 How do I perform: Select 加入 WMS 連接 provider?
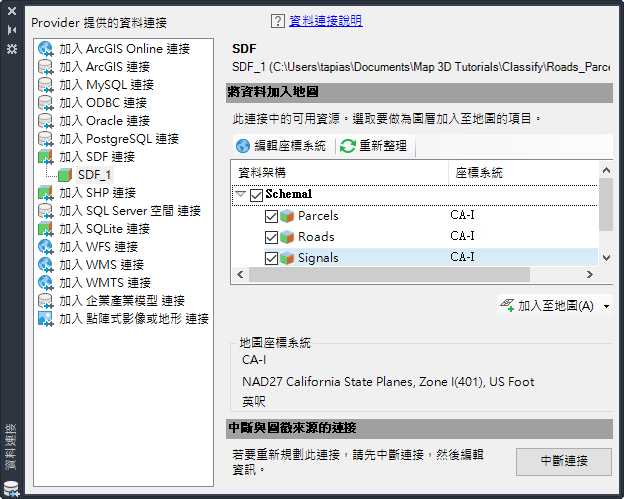[x=101, y=265]
